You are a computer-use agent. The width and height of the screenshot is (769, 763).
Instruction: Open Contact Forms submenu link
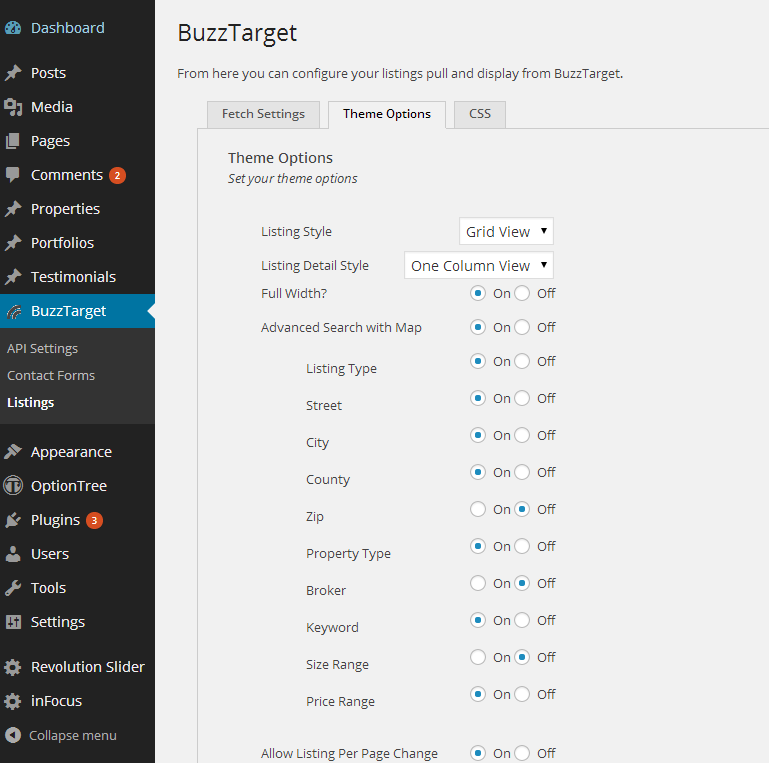pyautogui.click(x=51, y=376)
